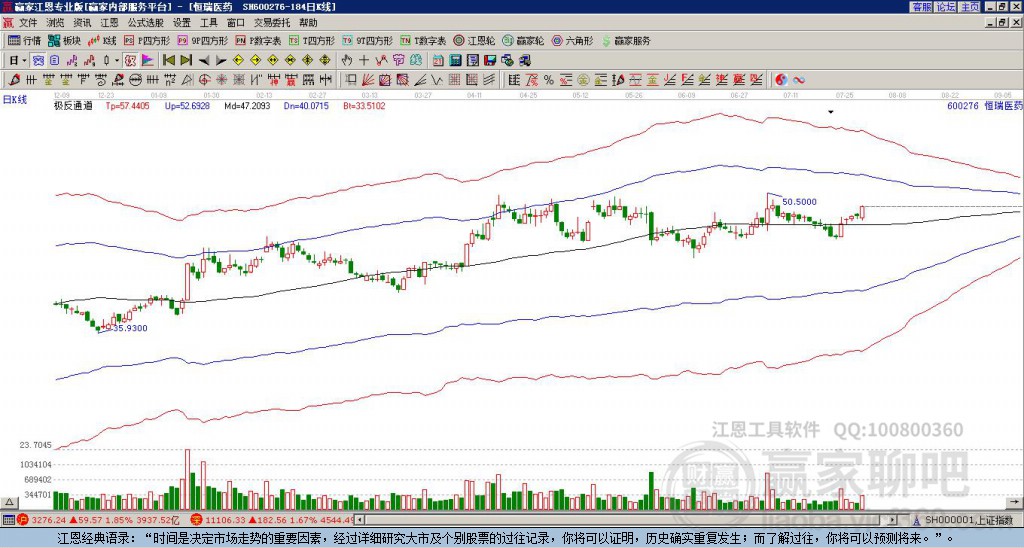Select the zigzag wave line tool
1024x548 pixels.
tap(436, 80)
